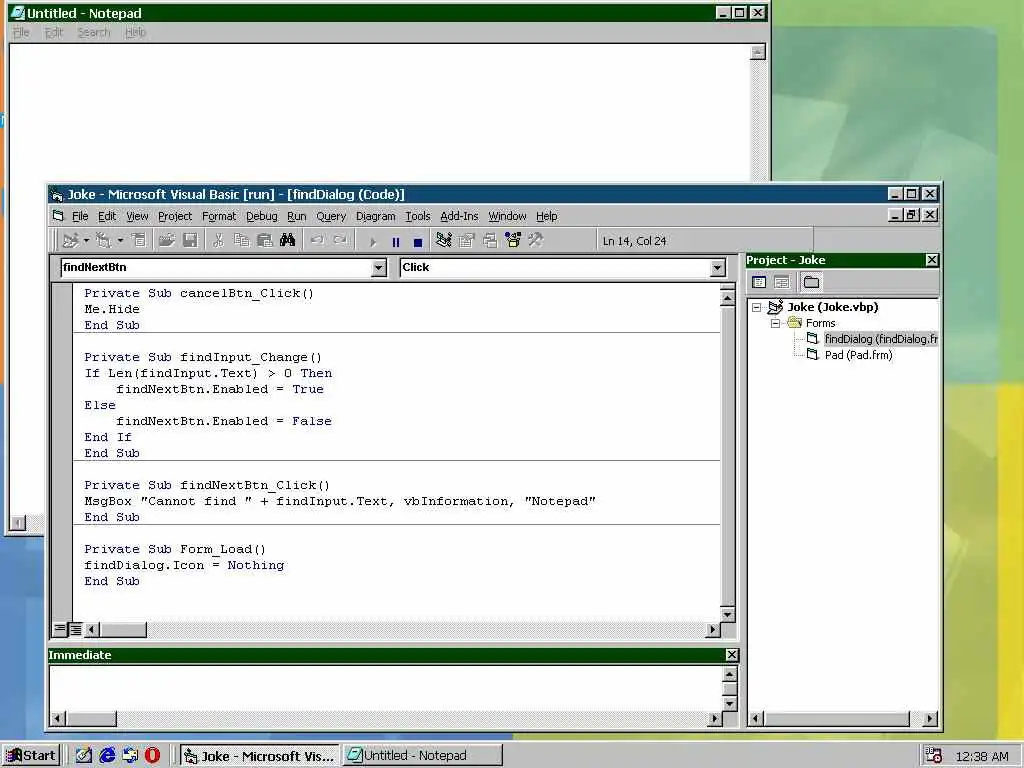Viewport: 1024px width, 768px height.
Task: Open the Diagram menu
Action: 376,216
